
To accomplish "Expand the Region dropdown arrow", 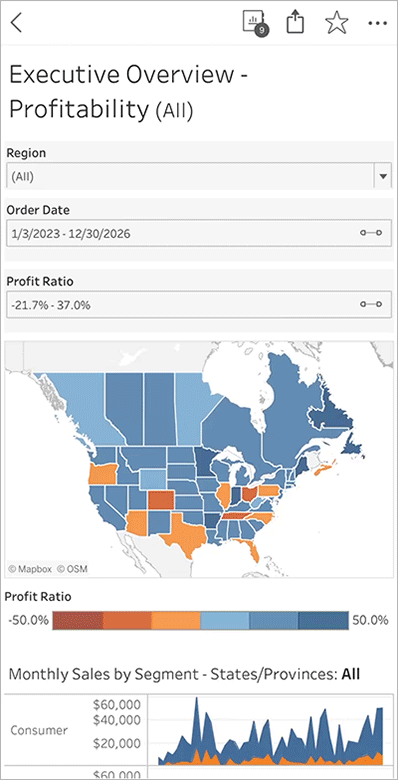I will (x=383, y=176).
